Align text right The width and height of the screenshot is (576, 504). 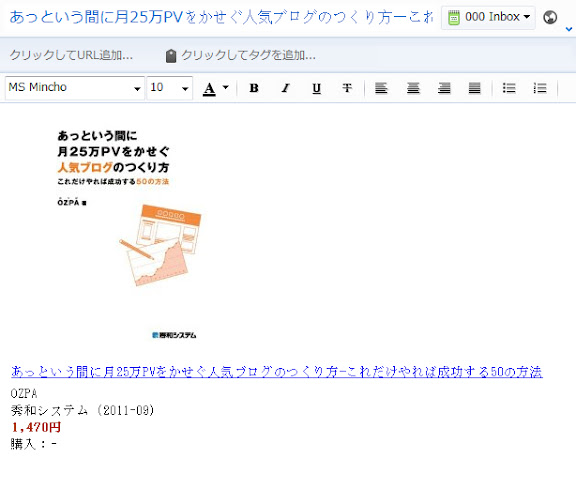444,88
